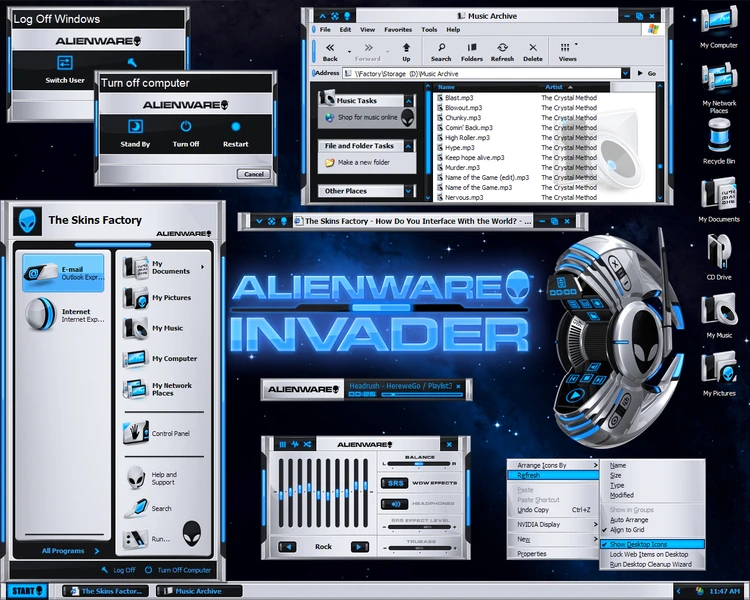Open Search in Music Archive toolbar
750x600 pixels.
441,52
